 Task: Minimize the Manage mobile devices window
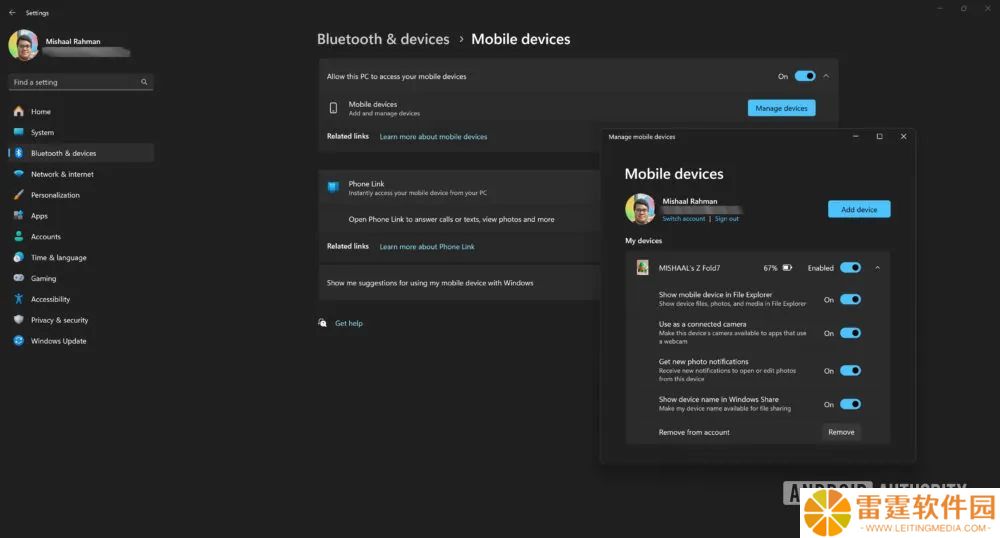pyautogui.click(x=856, y=136)
